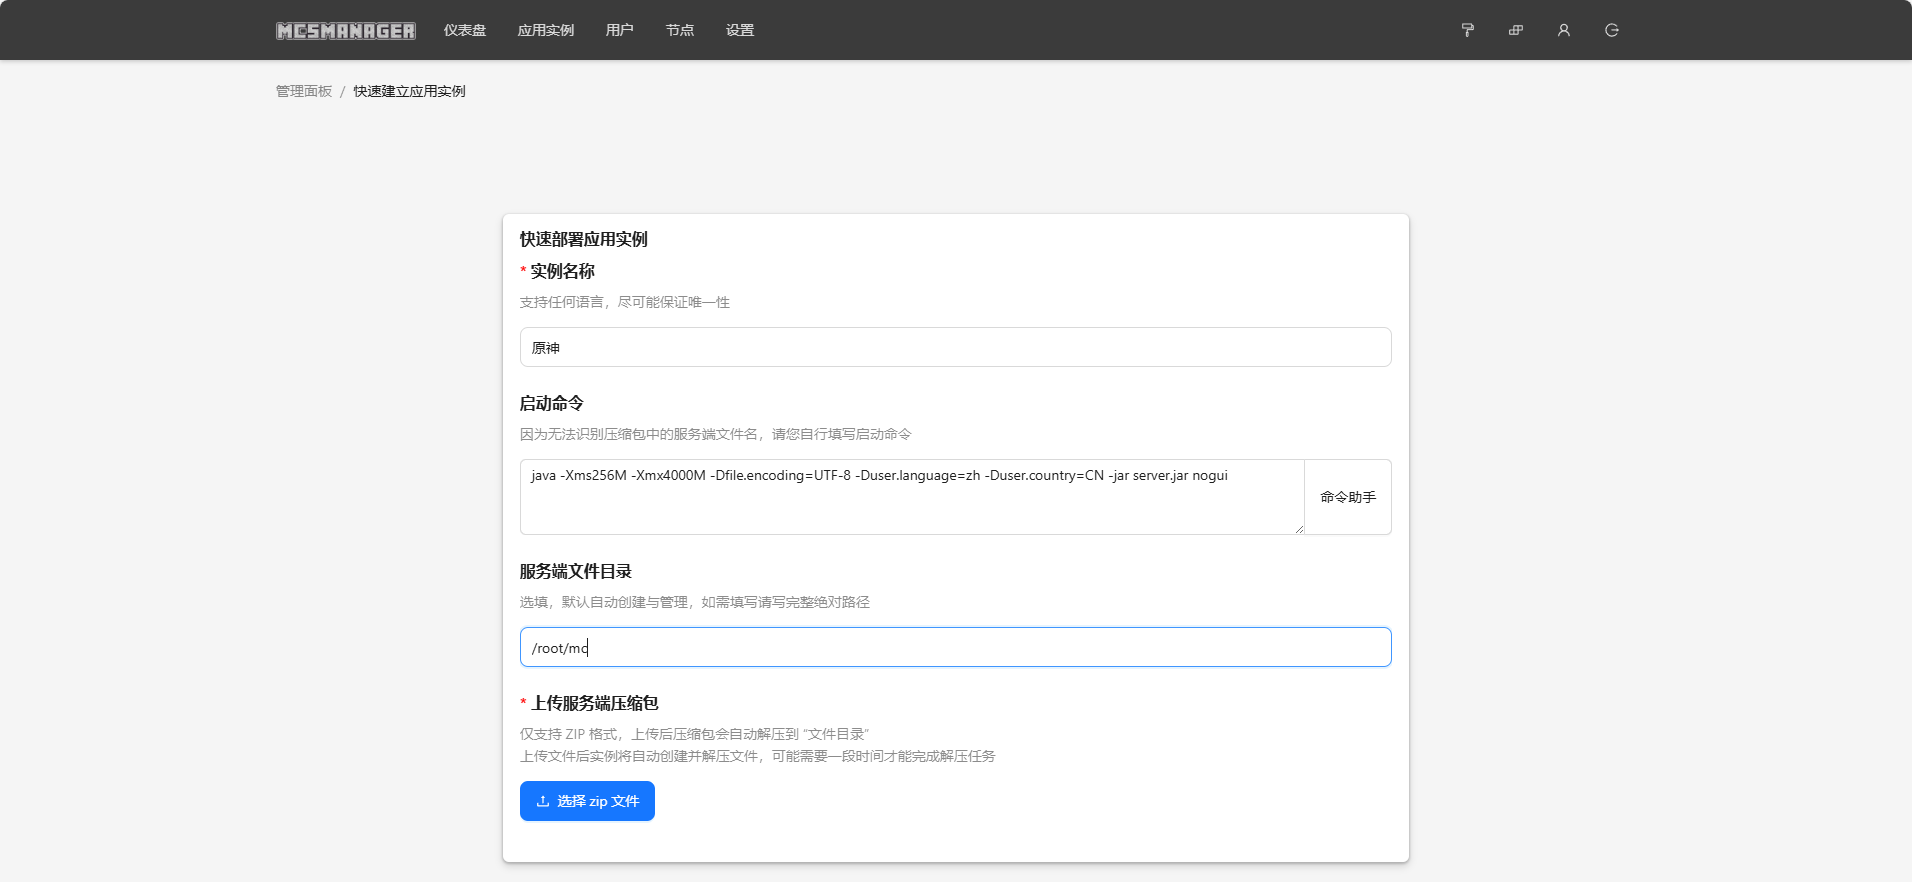
Task: Focus the 服务端文件目录 path input
Action: coord(955,647)
